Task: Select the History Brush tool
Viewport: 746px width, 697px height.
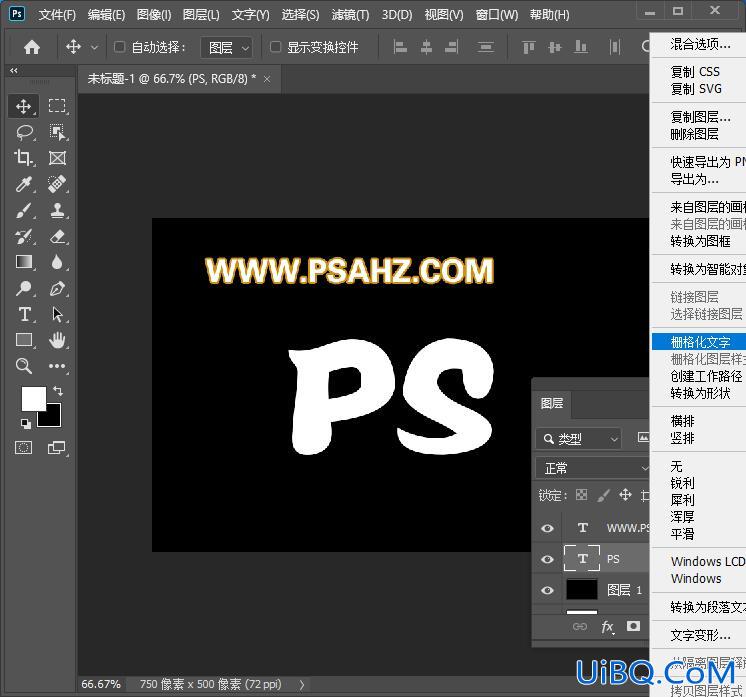Action: [24, 236]
